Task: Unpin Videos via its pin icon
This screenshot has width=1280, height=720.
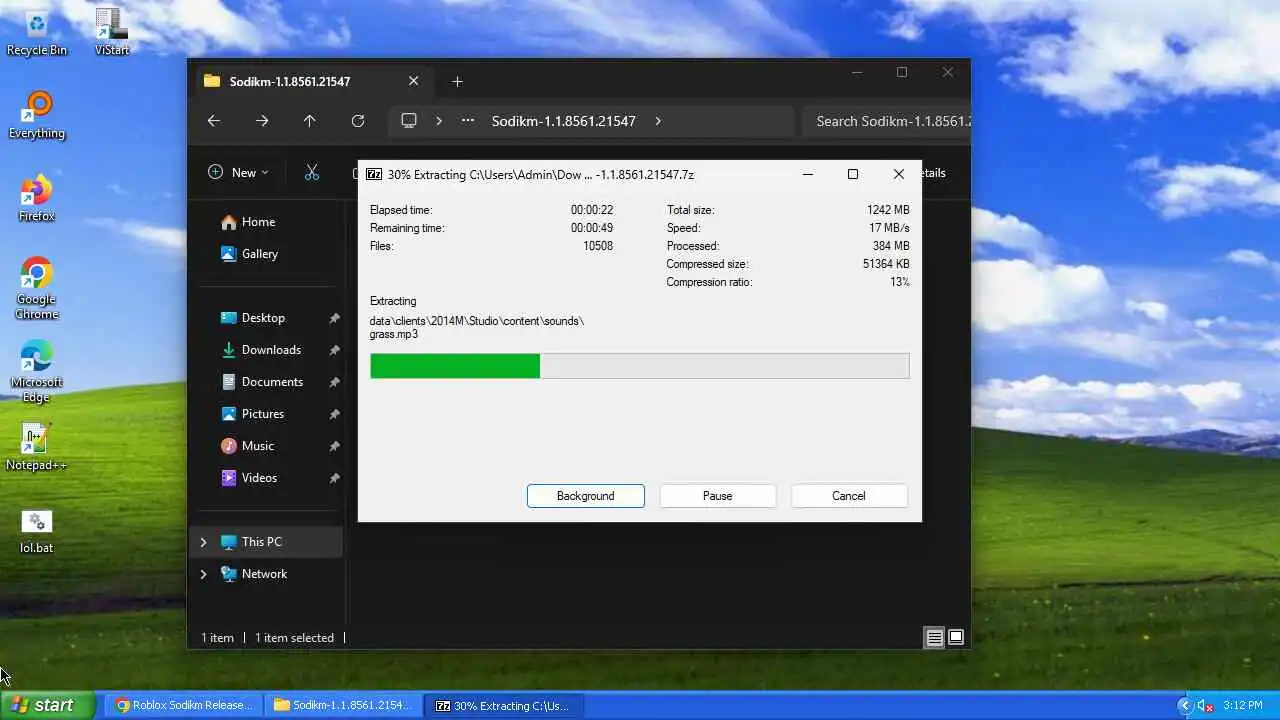Action: point(334,478)
